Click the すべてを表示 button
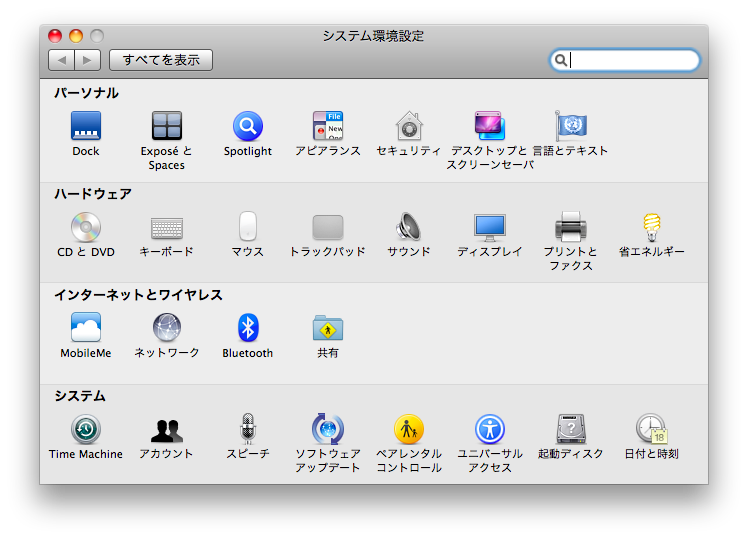 coord(161,60)
